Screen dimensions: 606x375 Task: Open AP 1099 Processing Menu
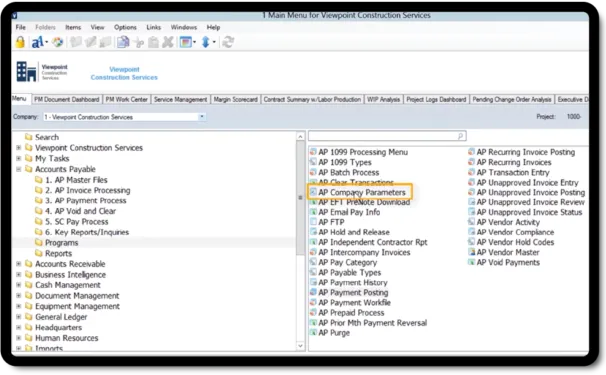pyautogui.click(x=359, y=152)
